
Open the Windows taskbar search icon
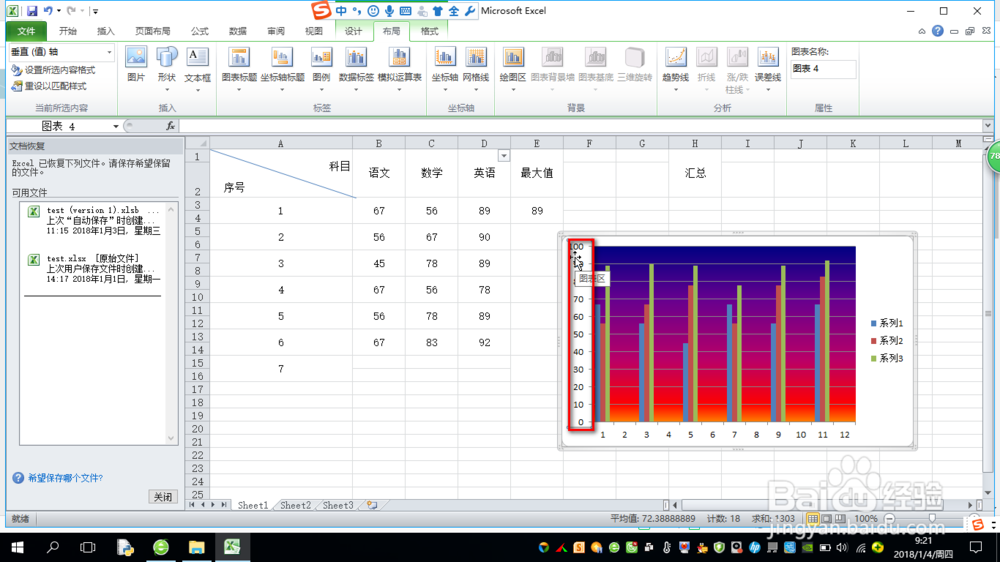(x=53, y=547)
